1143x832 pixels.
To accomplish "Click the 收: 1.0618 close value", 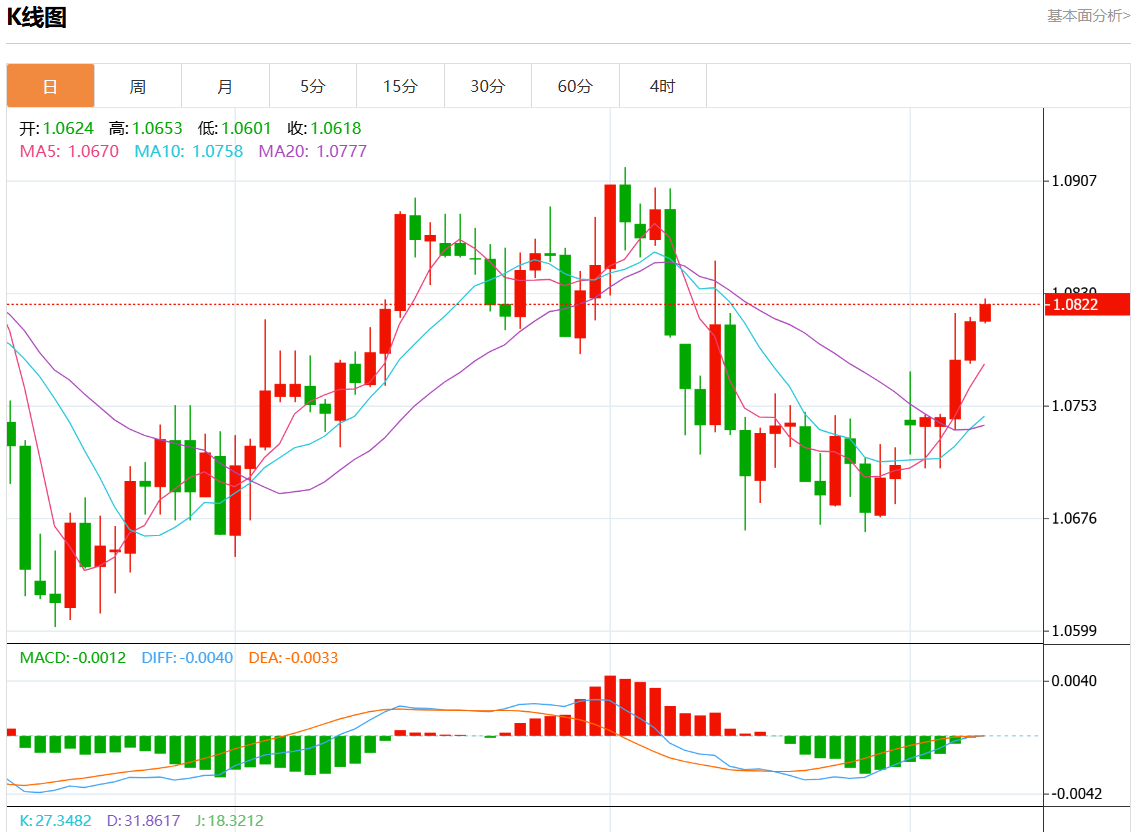I will tap(324, 128).
